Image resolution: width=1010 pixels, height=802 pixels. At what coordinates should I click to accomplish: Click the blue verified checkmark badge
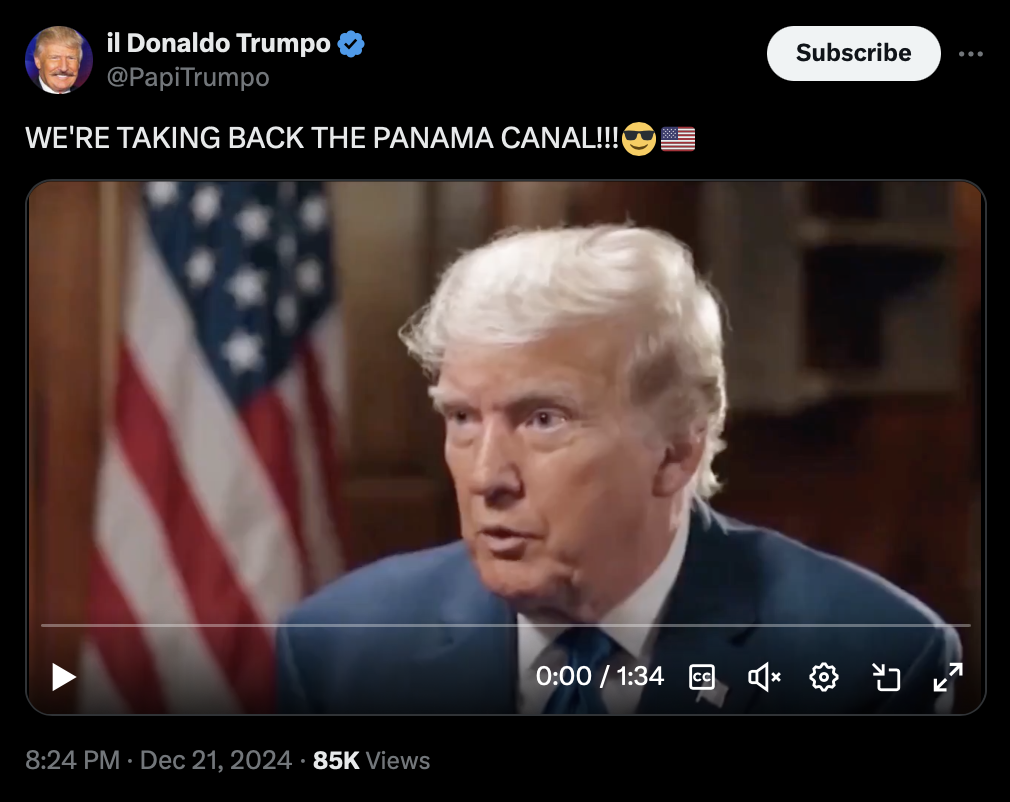351,44
